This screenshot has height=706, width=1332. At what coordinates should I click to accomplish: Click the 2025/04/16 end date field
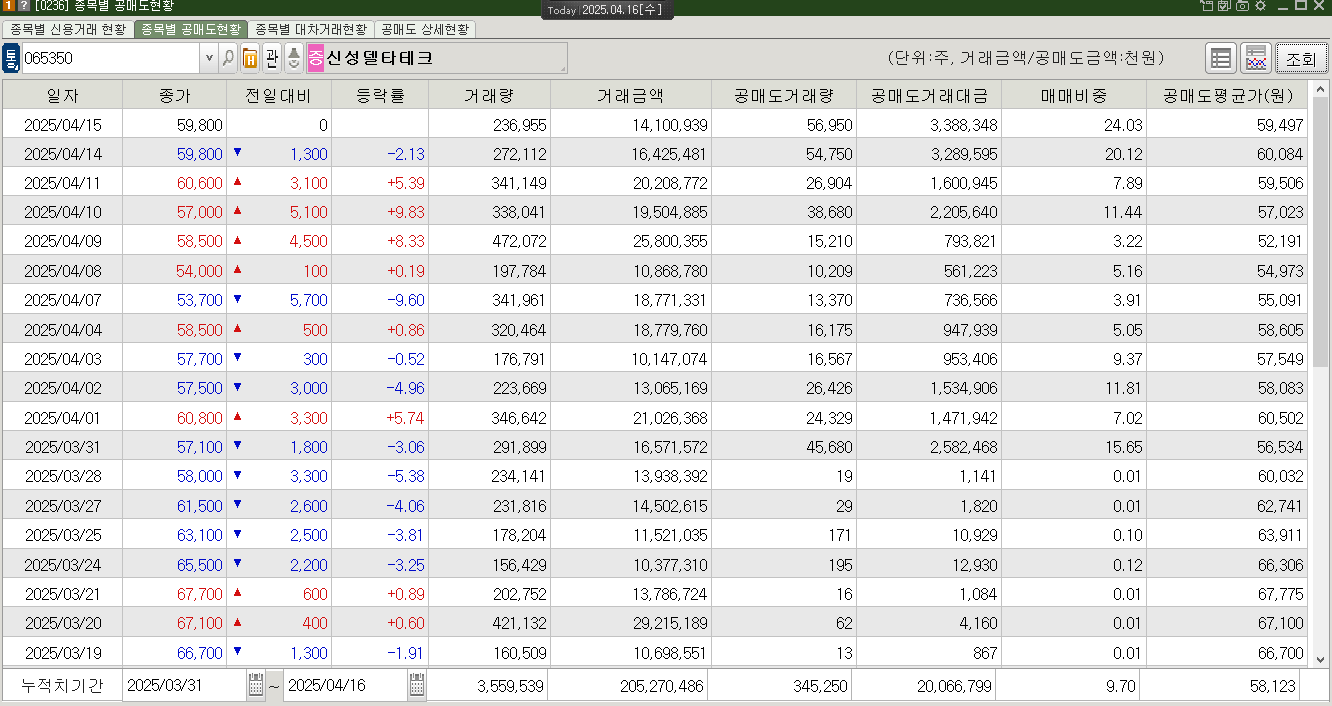pyautogui.click(x=345, y=685)
